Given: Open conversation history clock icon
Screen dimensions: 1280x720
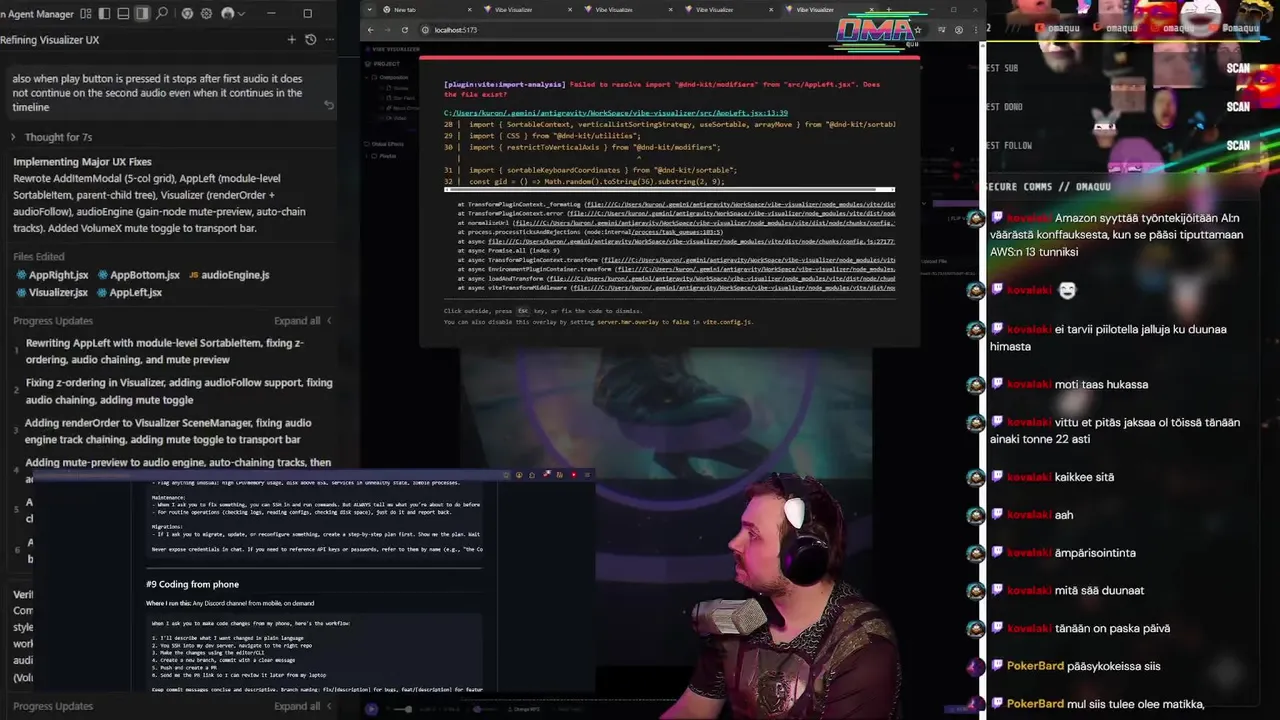Looking at the screenshot, I should [x=311, y=40].
